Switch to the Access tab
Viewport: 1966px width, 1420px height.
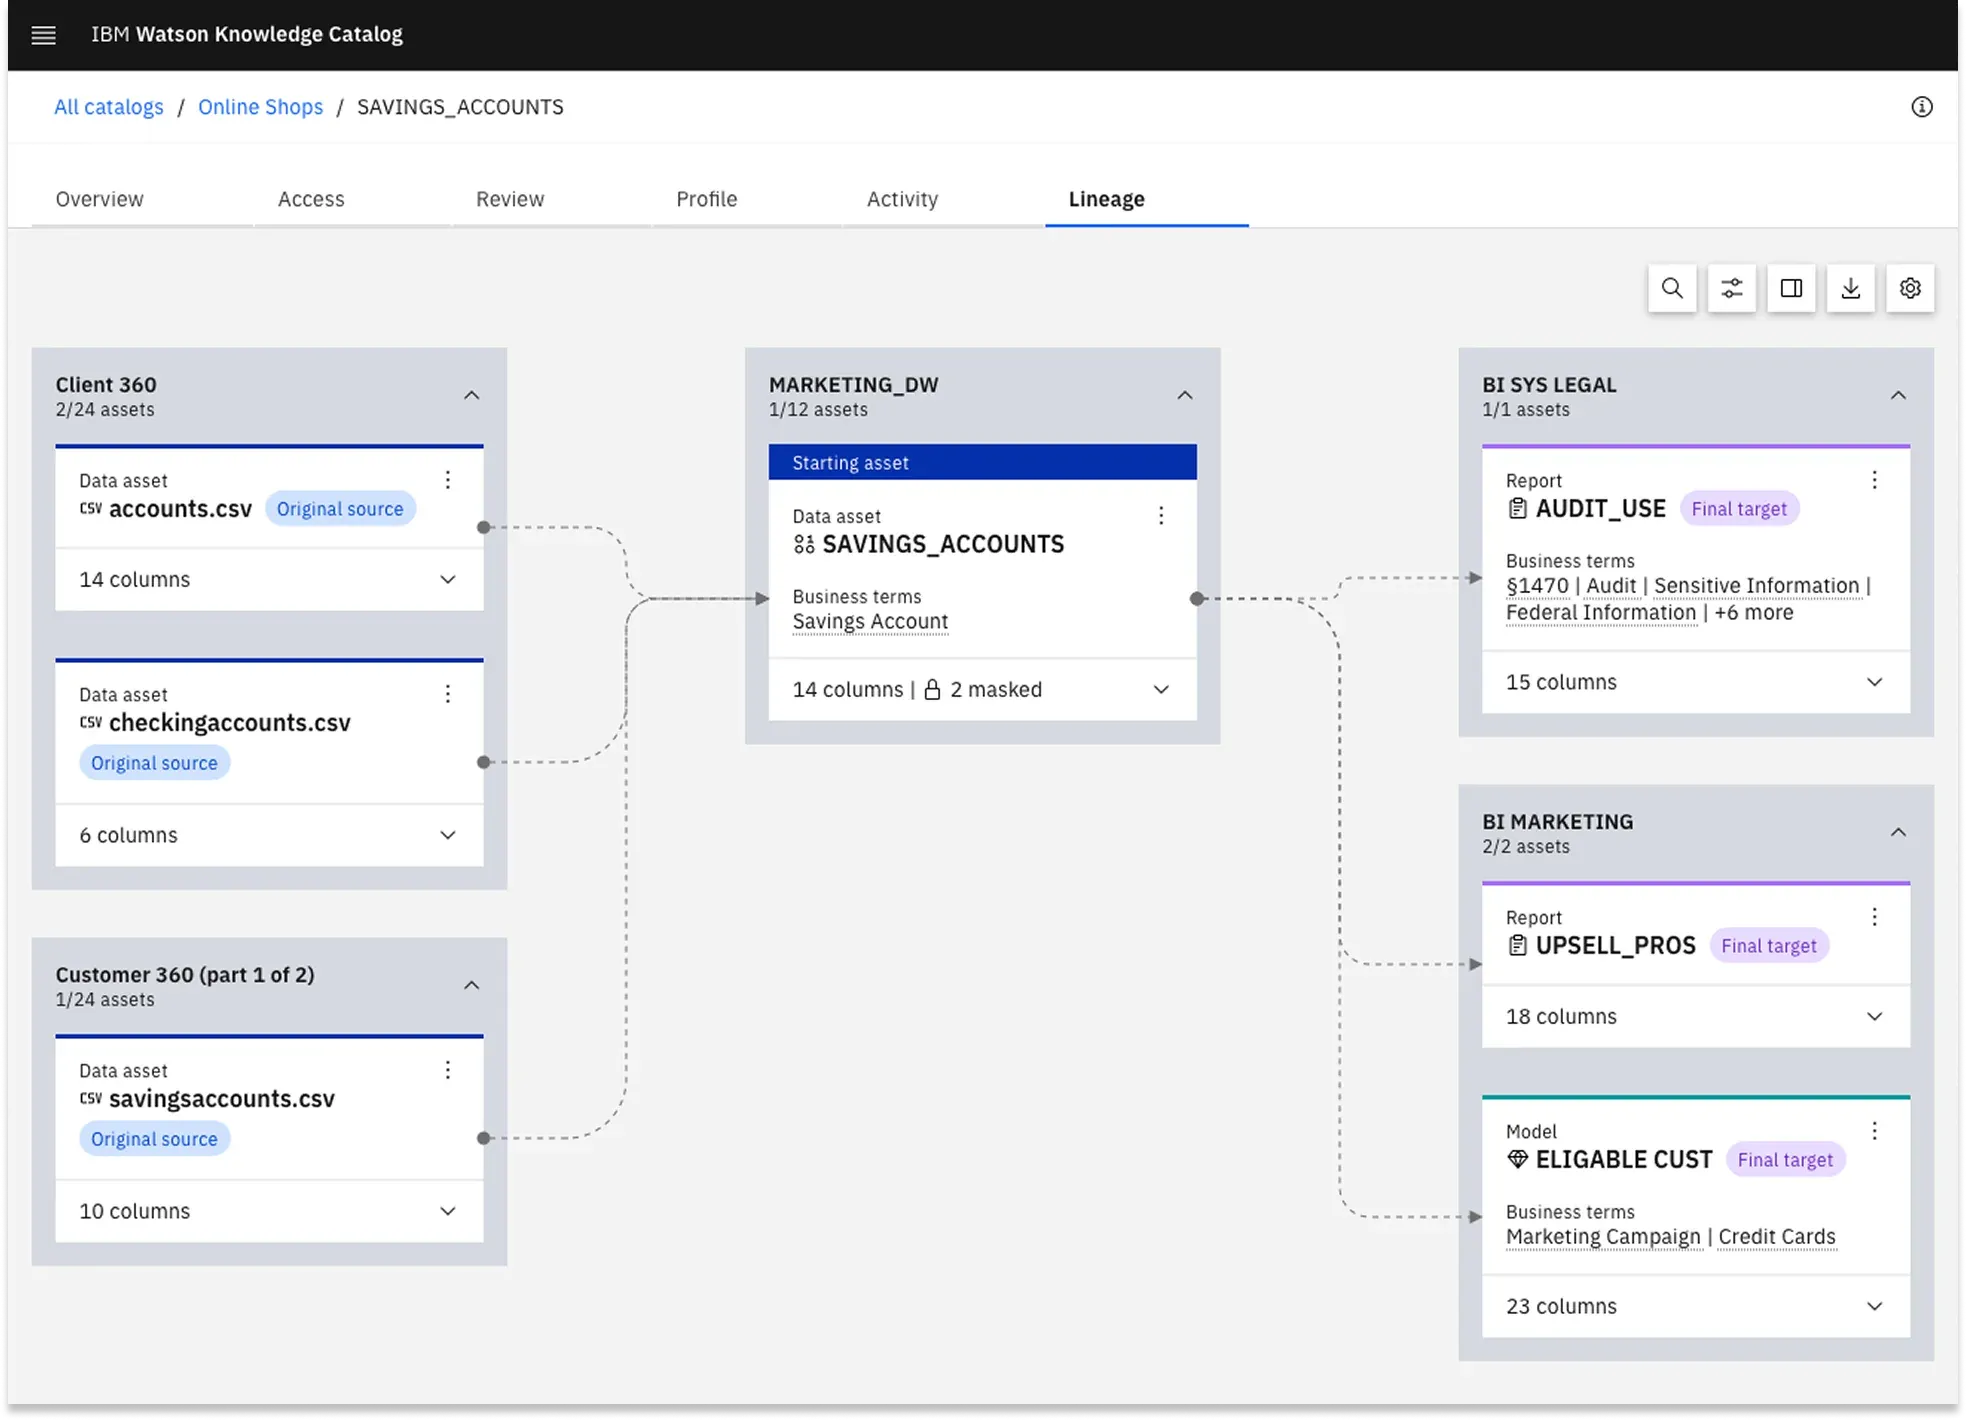click(x=311, y=199)
